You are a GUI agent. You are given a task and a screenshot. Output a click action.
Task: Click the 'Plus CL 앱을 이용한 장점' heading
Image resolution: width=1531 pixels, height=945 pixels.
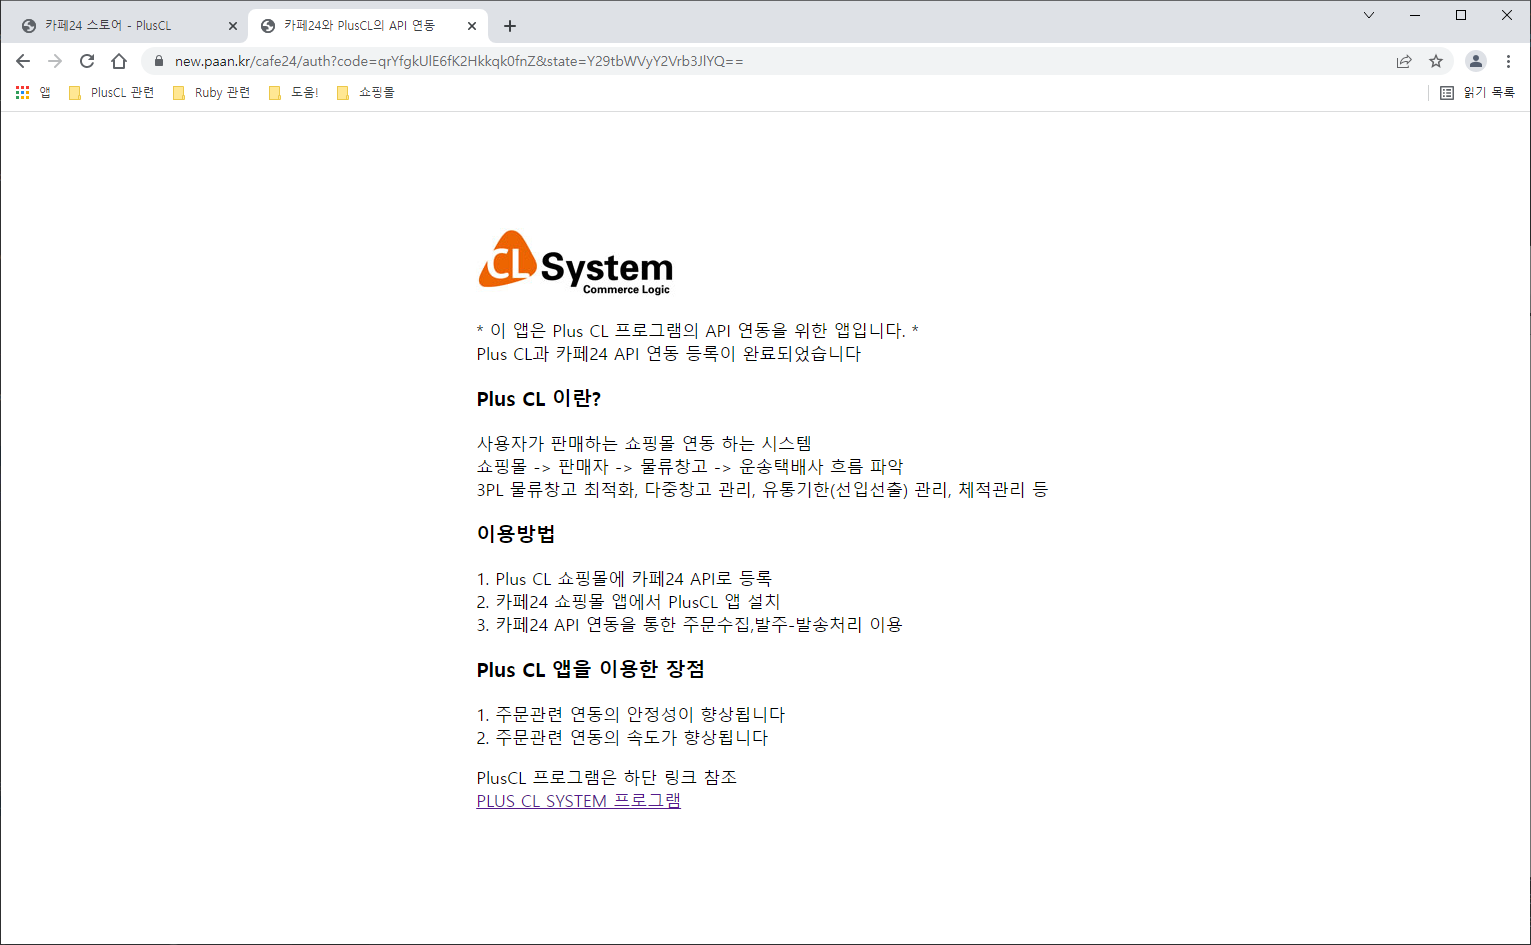[591, 669]
